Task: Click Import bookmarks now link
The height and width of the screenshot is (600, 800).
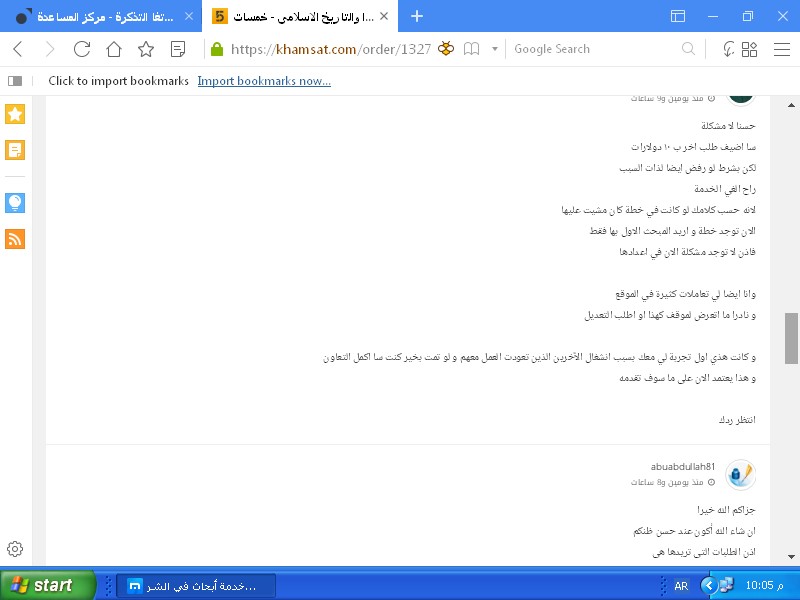Action: tap(264, 81)
